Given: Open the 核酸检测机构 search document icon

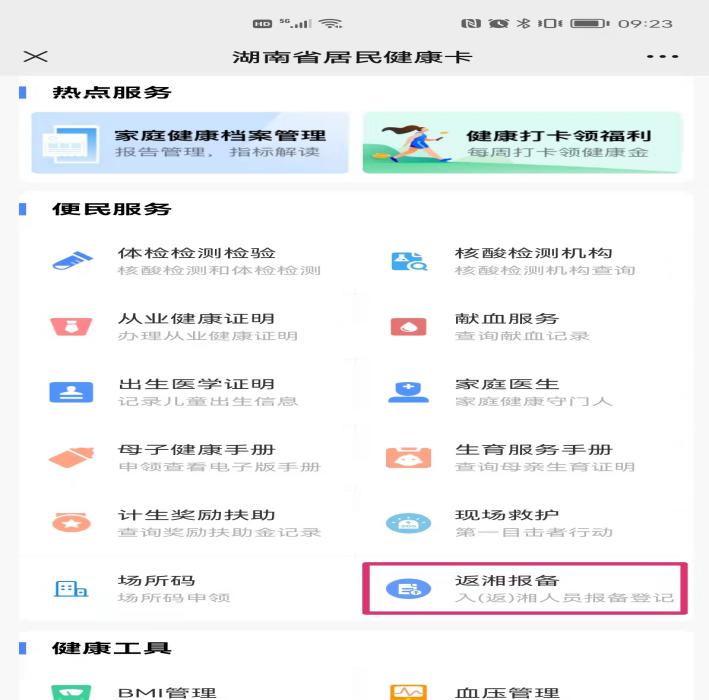Looking at the screenshot, I should pos(409,261).
